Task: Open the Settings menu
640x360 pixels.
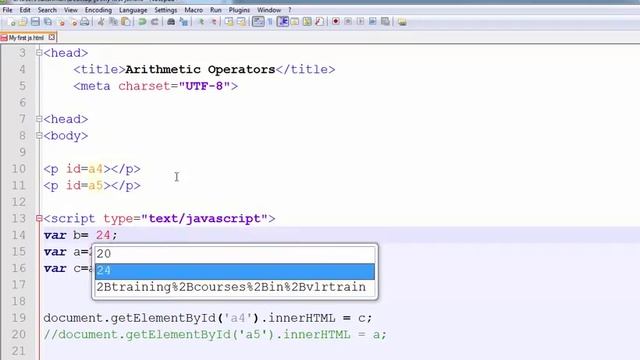Action: [x=166, y=10]
